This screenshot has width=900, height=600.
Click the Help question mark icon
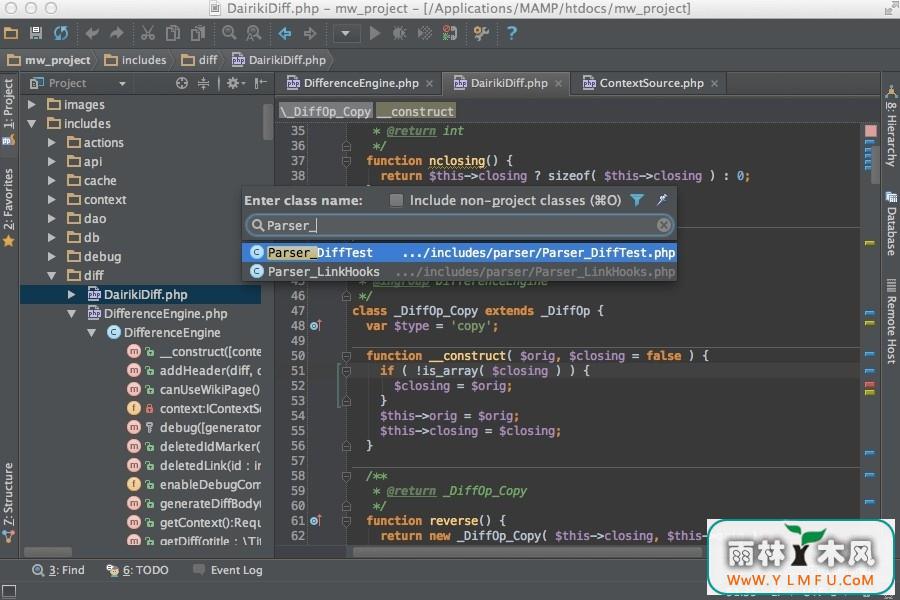coord(511,33)
